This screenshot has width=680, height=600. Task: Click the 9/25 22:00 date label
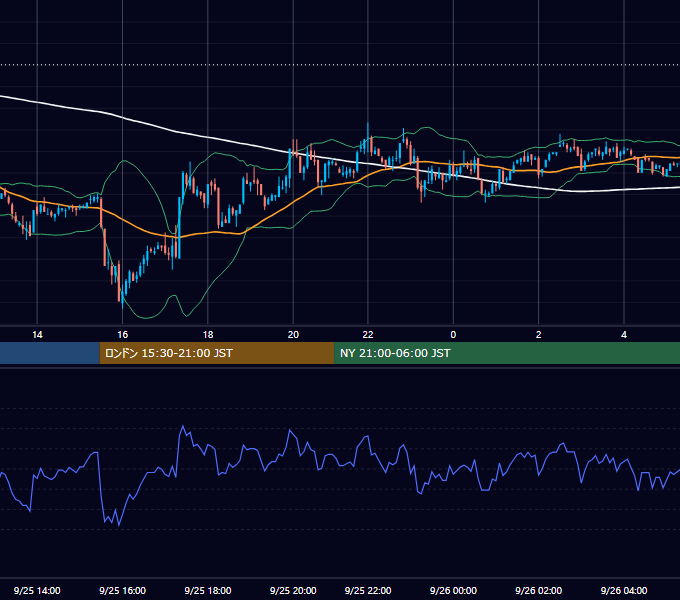[368, 590]
